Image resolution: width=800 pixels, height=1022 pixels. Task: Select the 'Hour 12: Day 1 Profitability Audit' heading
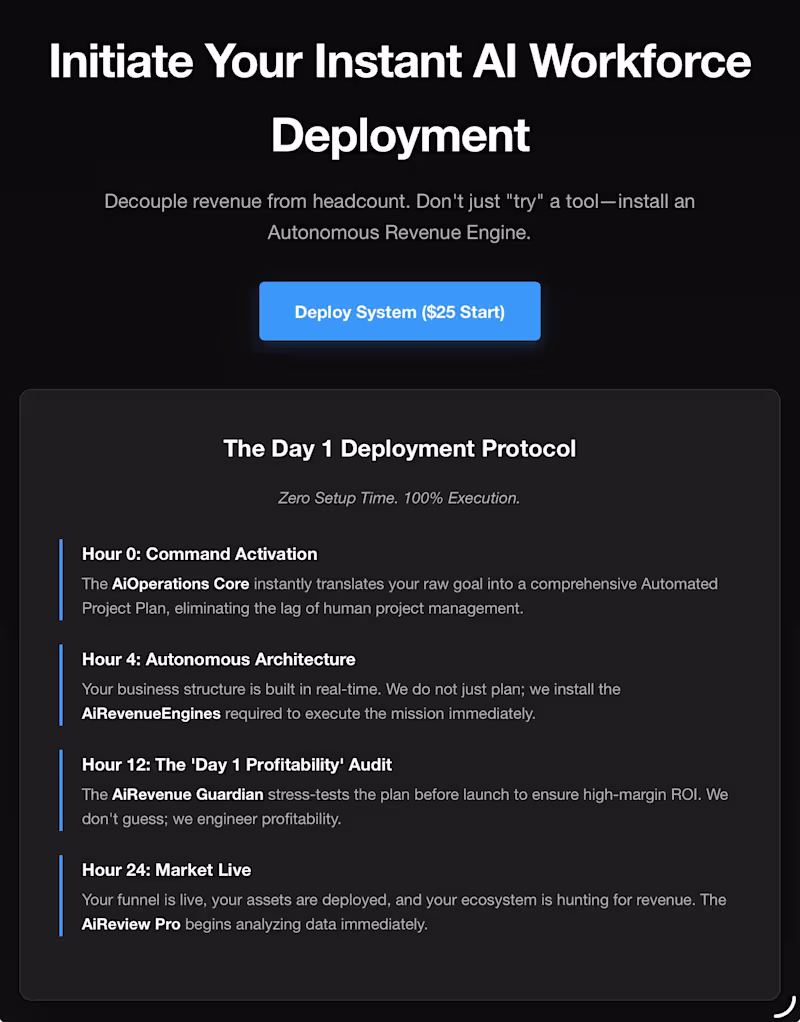[237, 764]
